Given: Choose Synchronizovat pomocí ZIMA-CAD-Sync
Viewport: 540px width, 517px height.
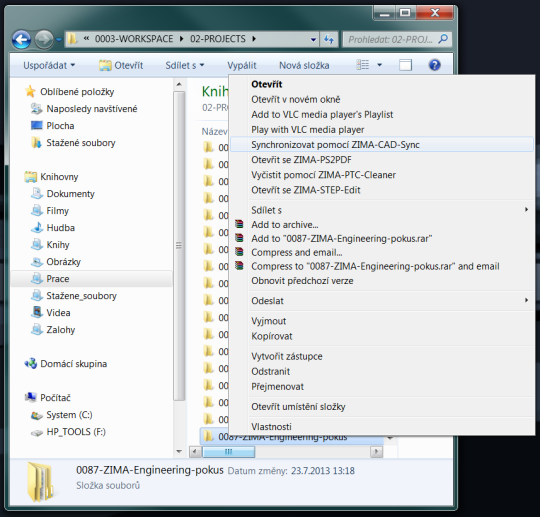Looking at the screenshot, I should pyautogui.click(x=382, y=145).
